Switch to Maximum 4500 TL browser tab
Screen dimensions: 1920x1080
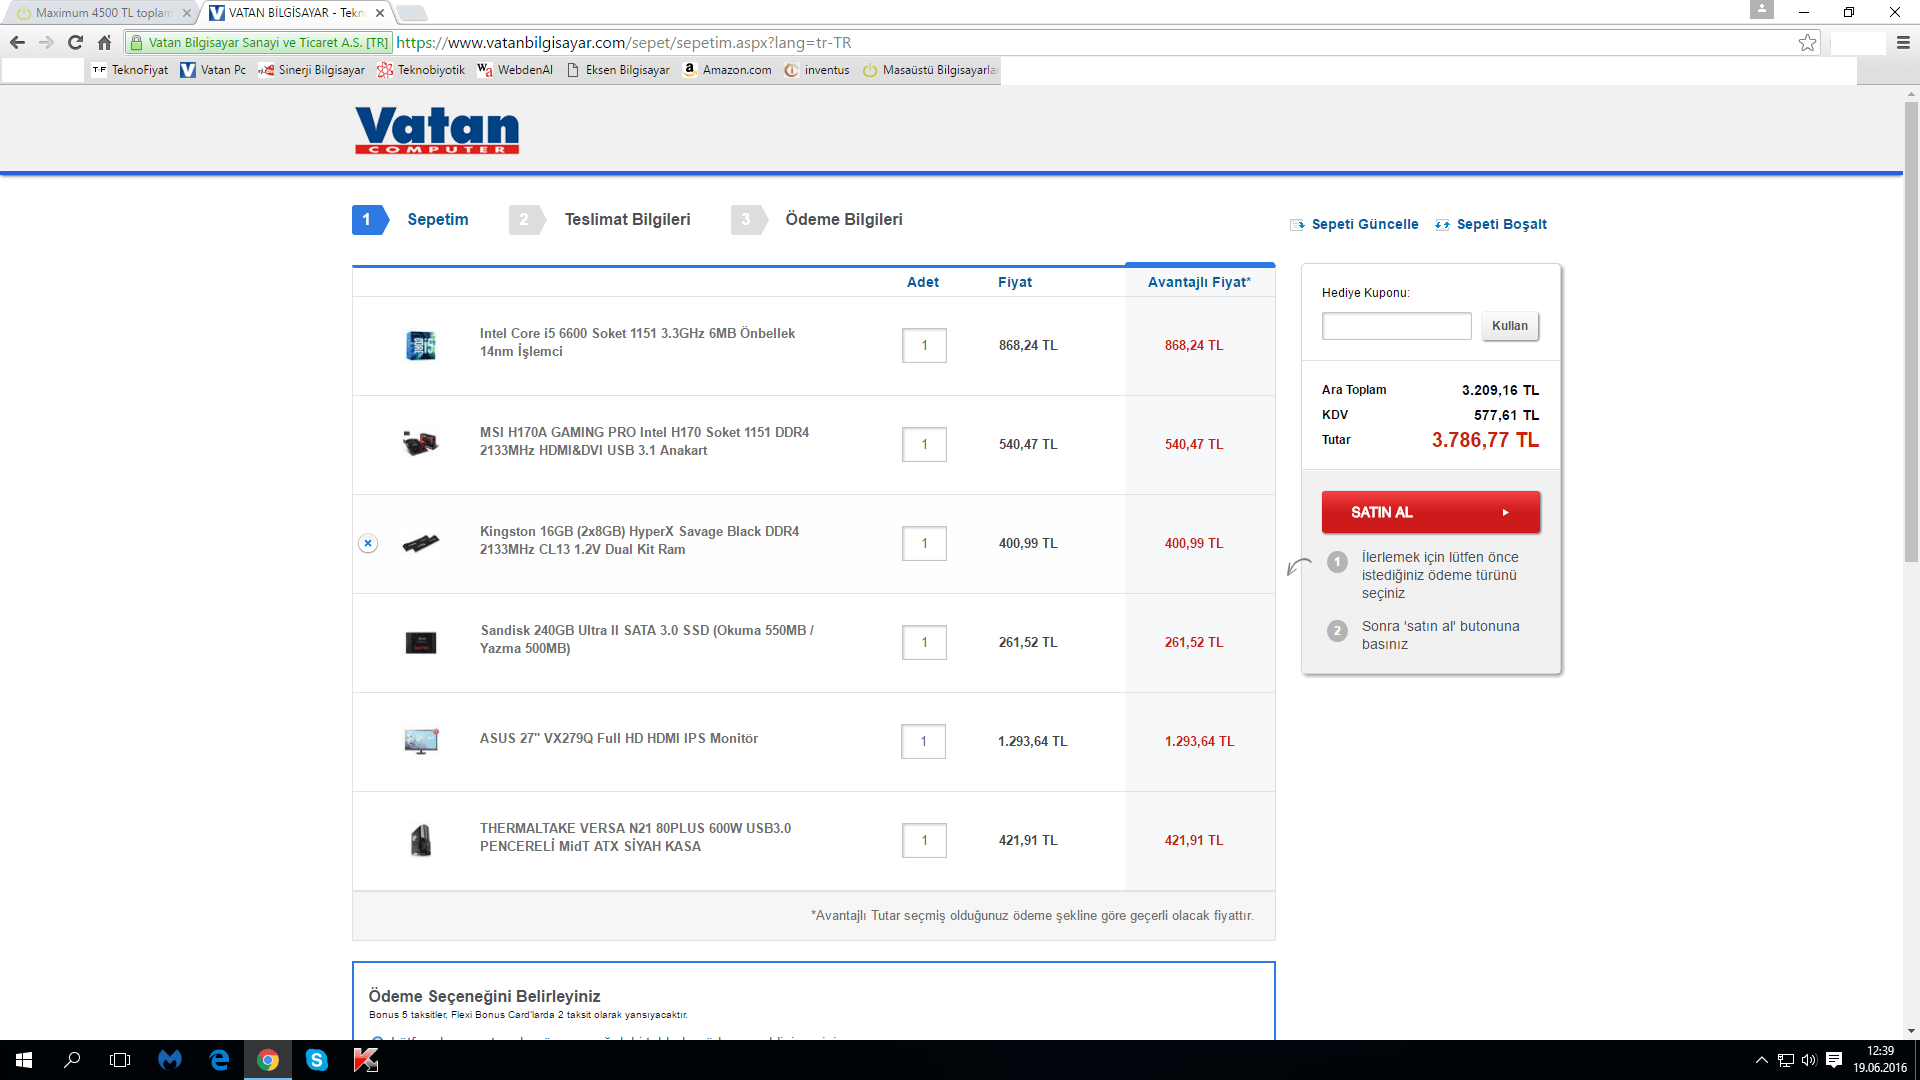point(102,13)
